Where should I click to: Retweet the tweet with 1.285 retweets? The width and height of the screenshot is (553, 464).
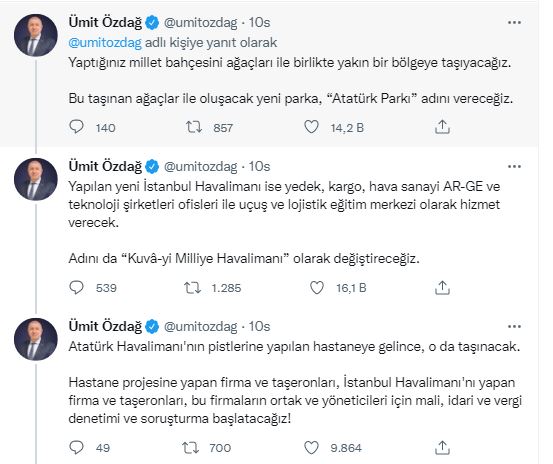[193, 288]
